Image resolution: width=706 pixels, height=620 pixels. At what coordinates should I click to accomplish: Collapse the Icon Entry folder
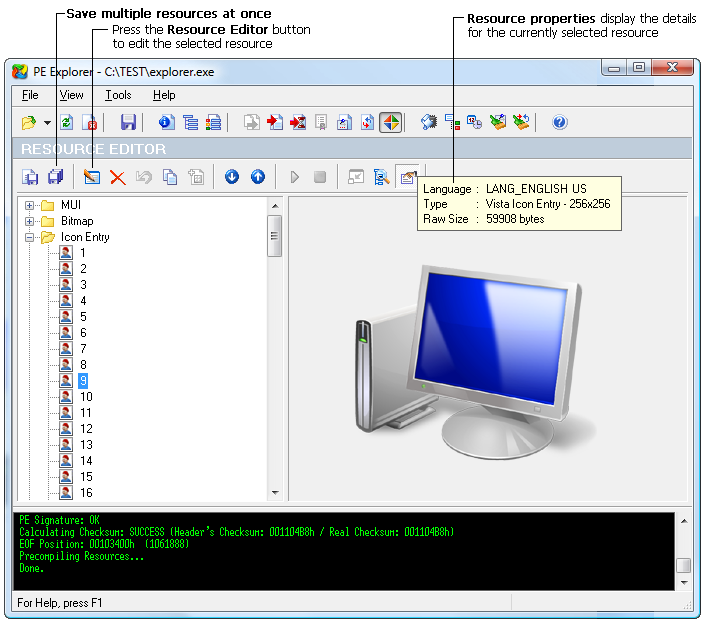point(30,237)
